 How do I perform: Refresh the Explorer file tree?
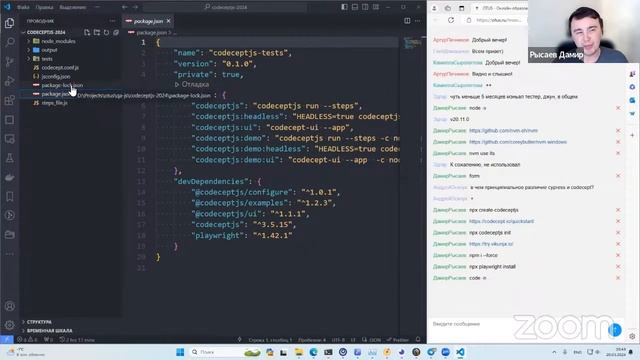tap(107, 32)
